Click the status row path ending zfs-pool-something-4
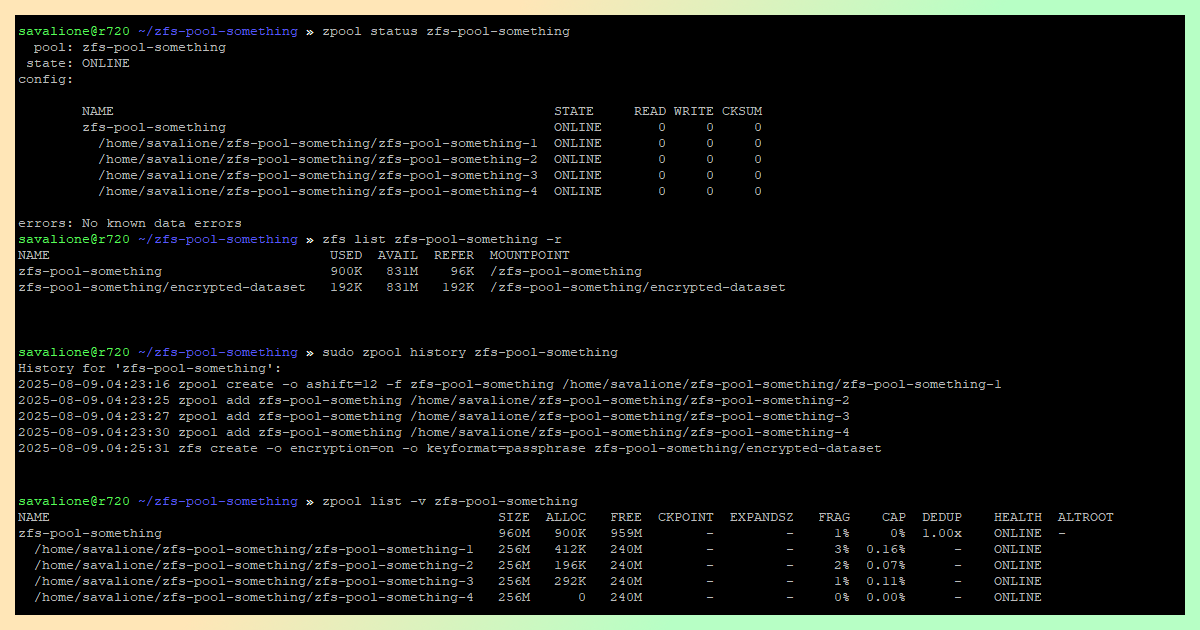This screenshot has width=1200, height=630. [x=318, y=191]
